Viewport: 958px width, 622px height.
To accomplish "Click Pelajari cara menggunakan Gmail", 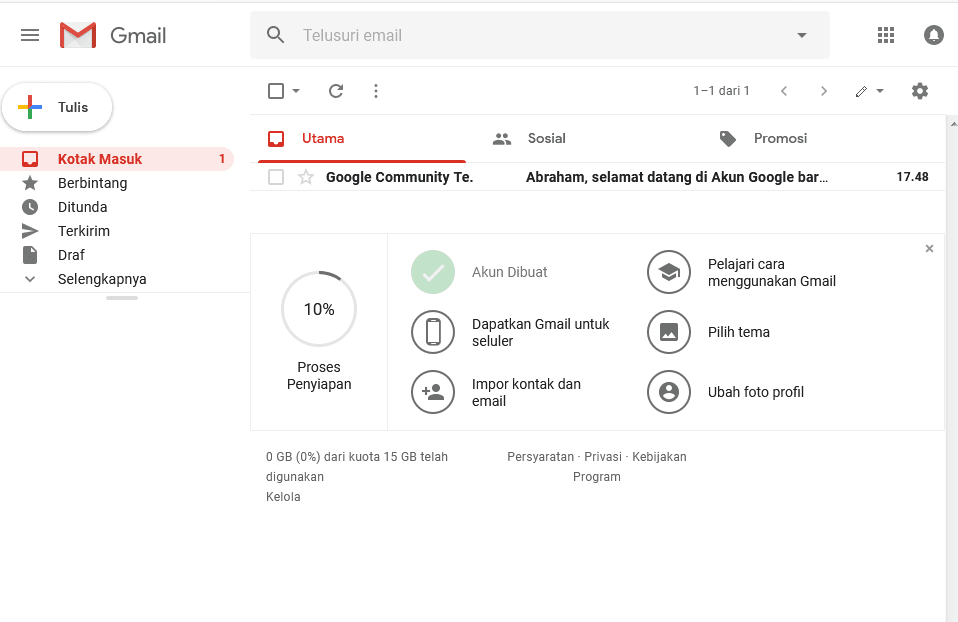I will 772,273.
